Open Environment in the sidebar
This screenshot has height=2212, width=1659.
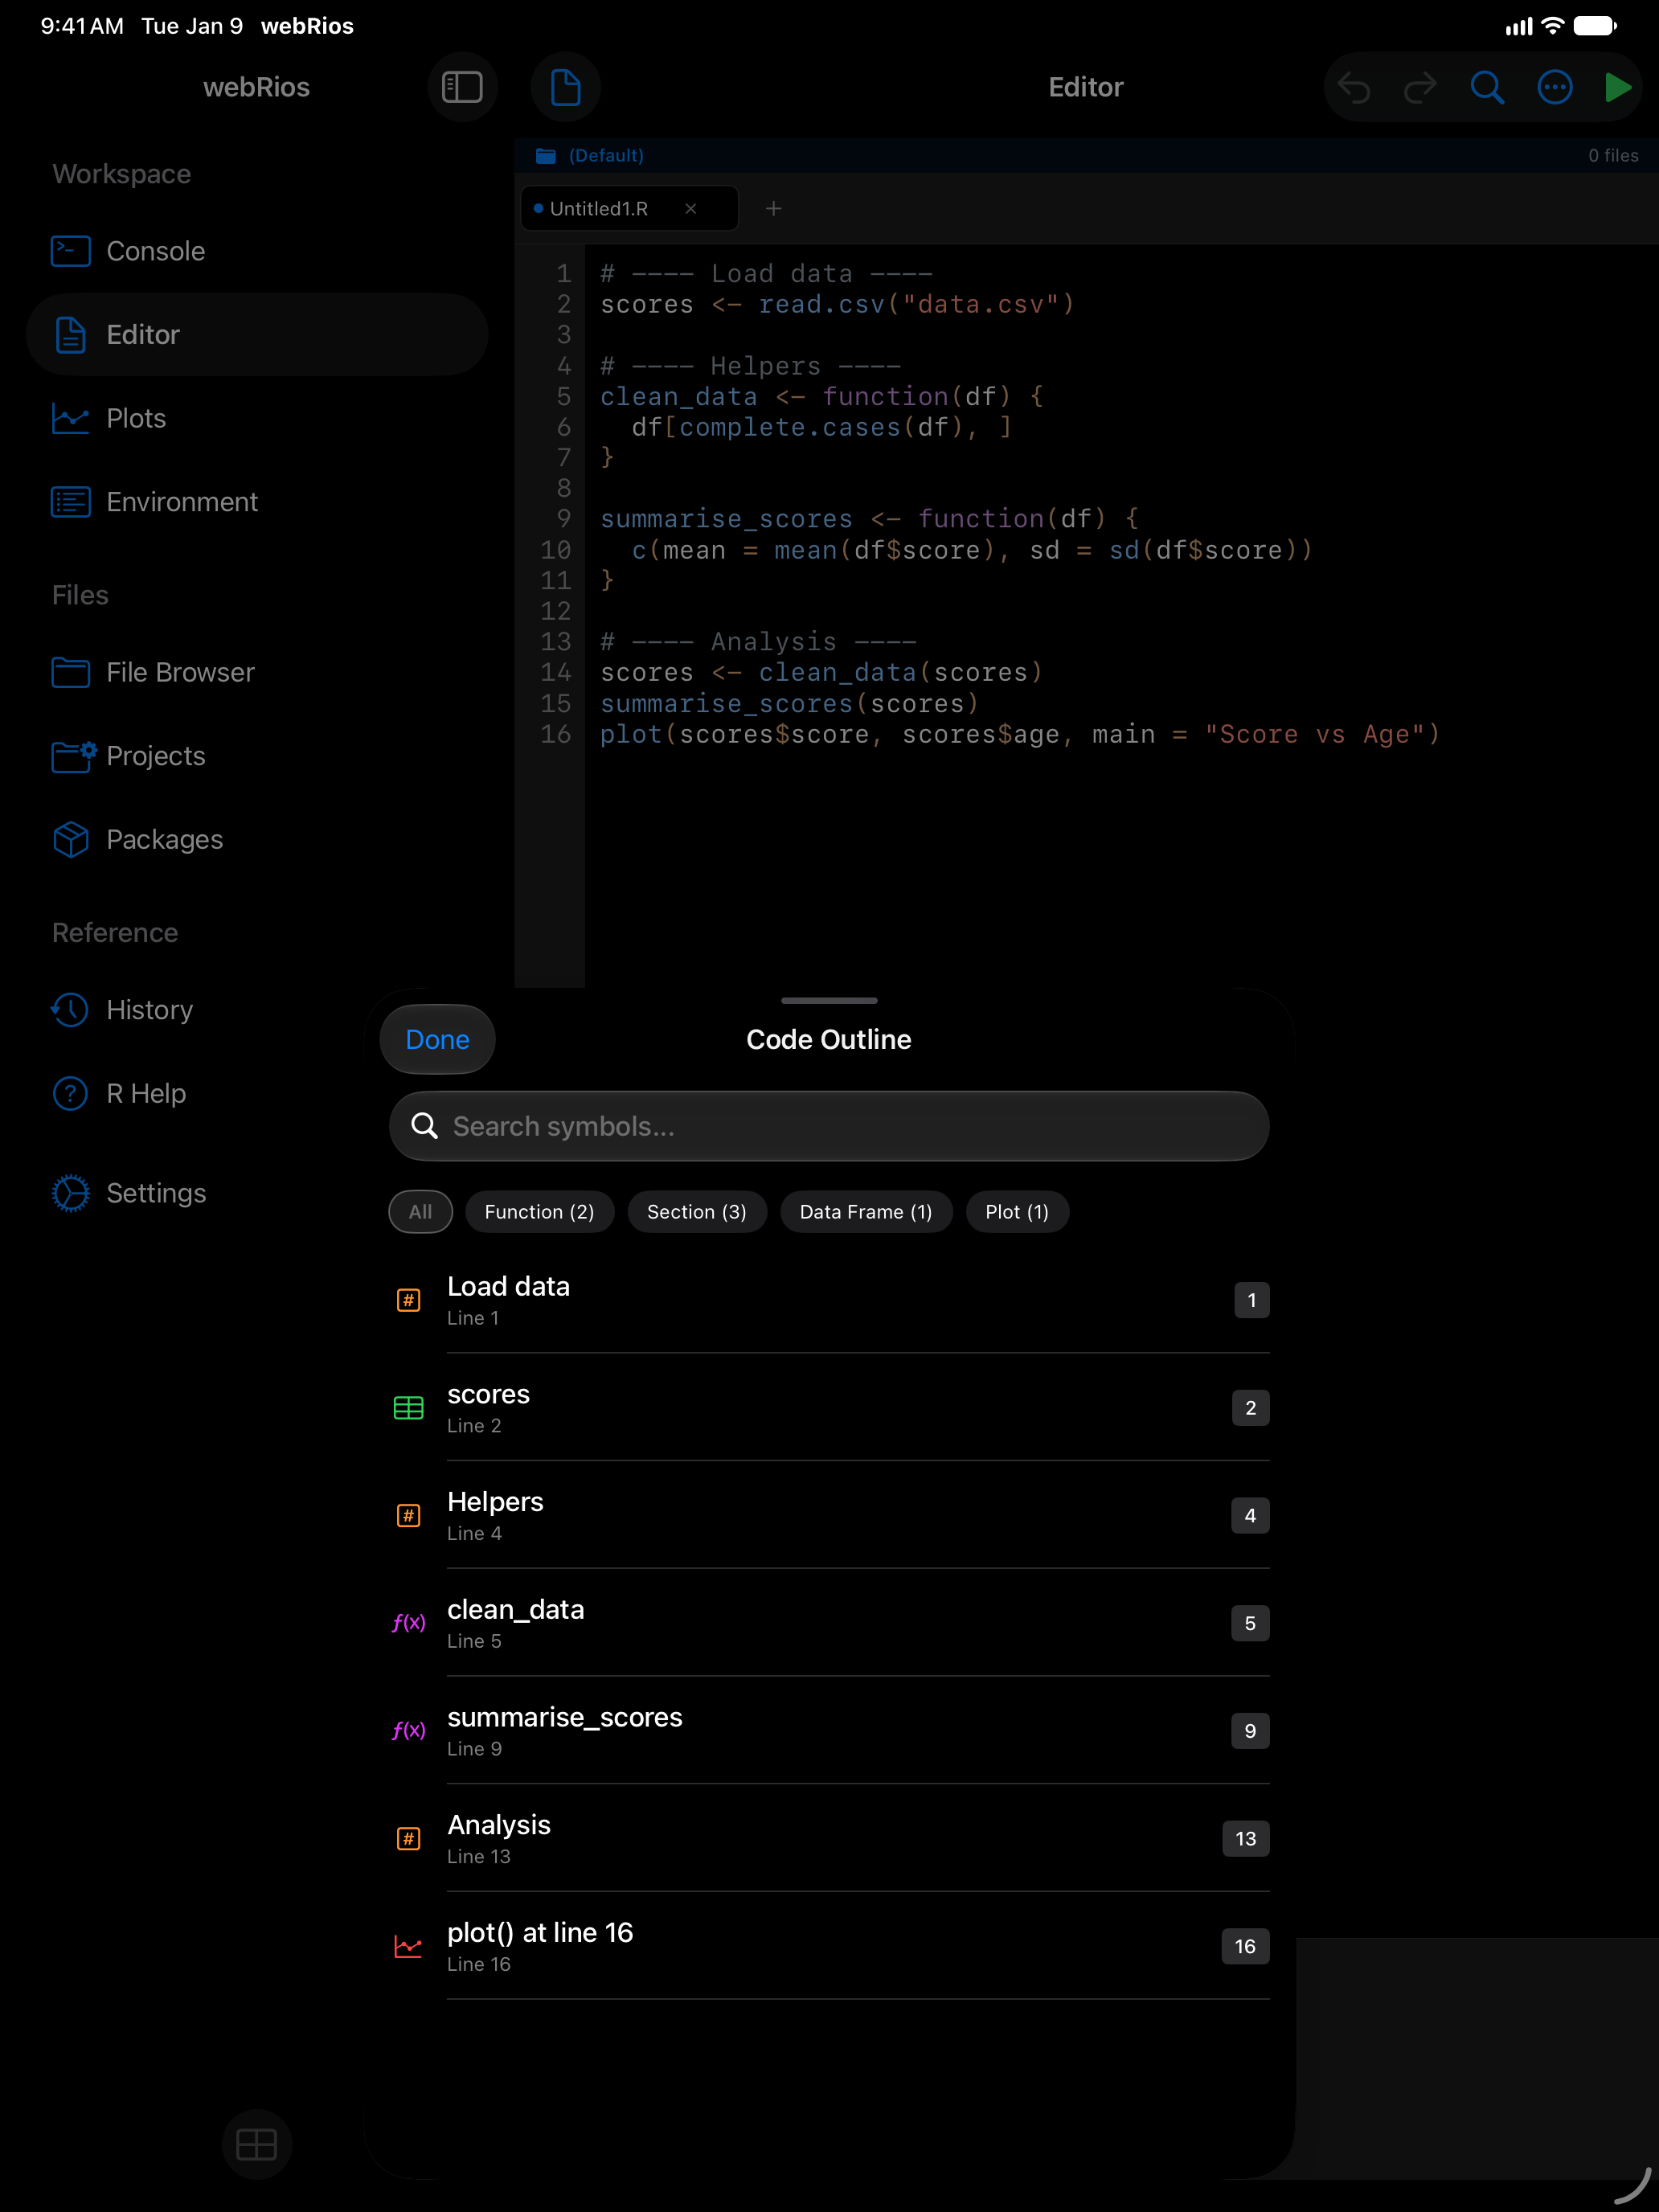point(257,502)
